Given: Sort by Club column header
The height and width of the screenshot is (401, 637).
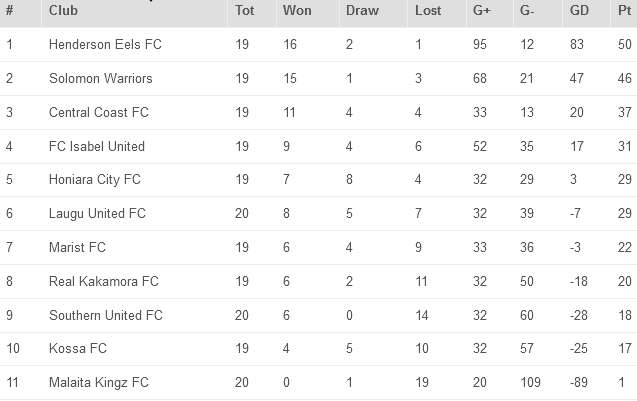Looking at the screenshot, I should click(x=63, y=12).
